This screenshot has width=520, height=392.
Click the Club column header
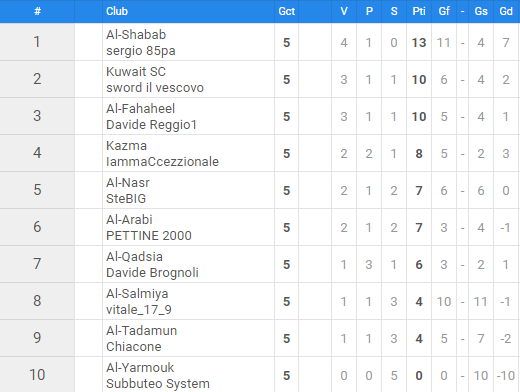click(x=117, y=11)
